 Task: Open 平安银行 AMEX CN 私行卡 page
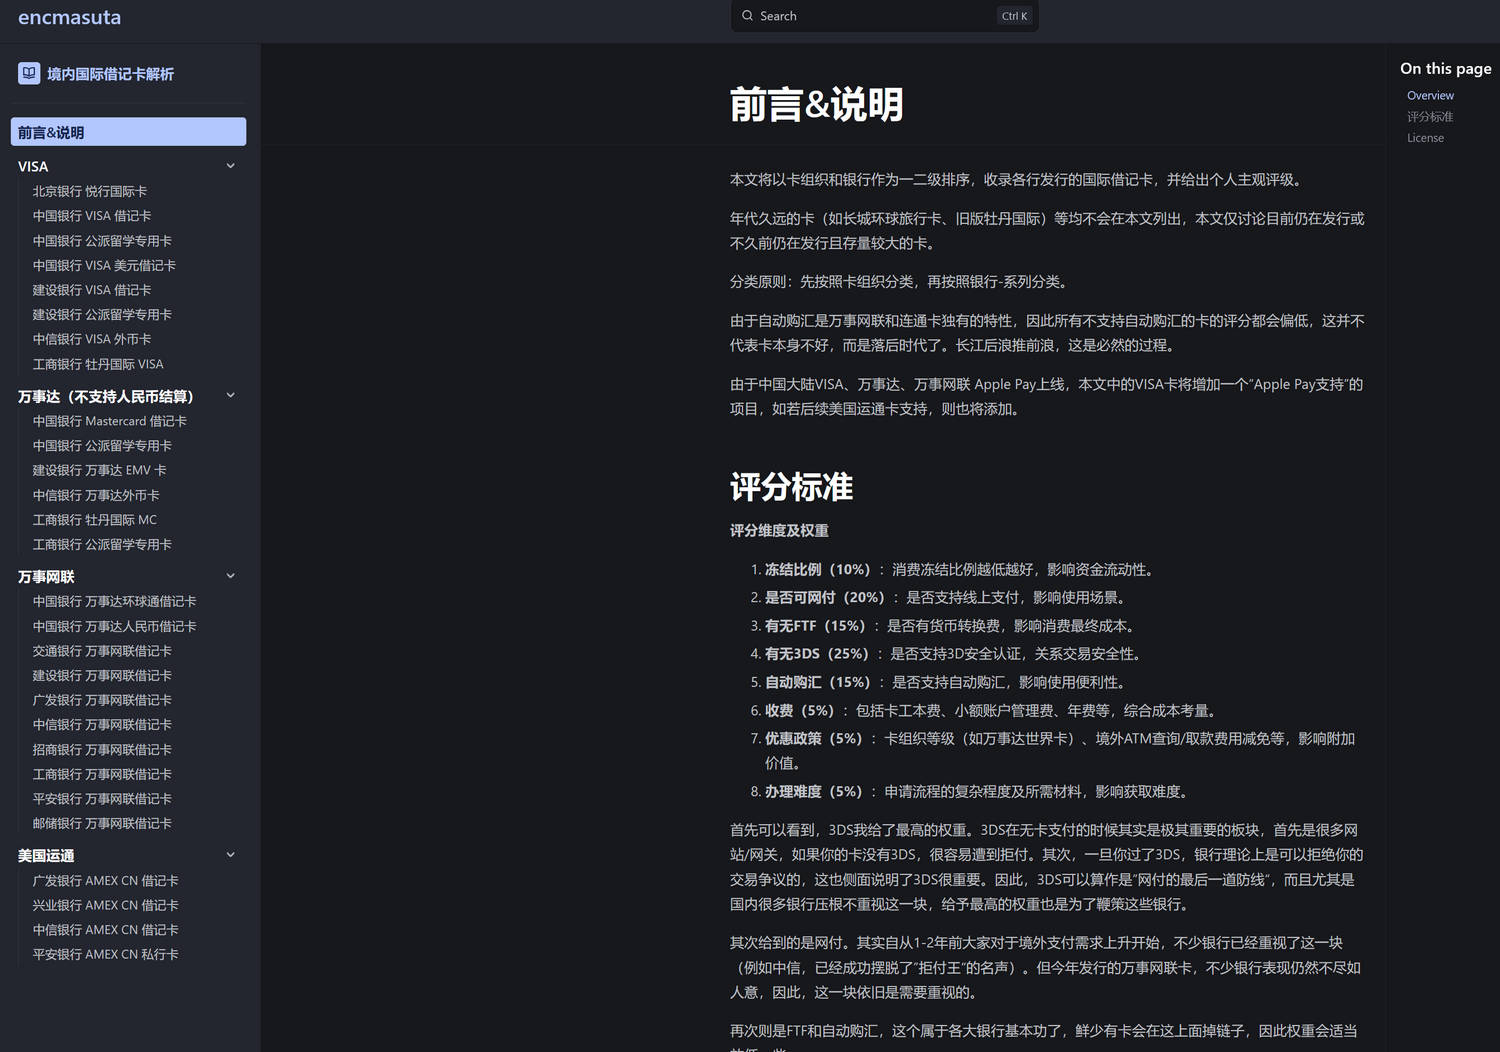[x=106, y=954]
